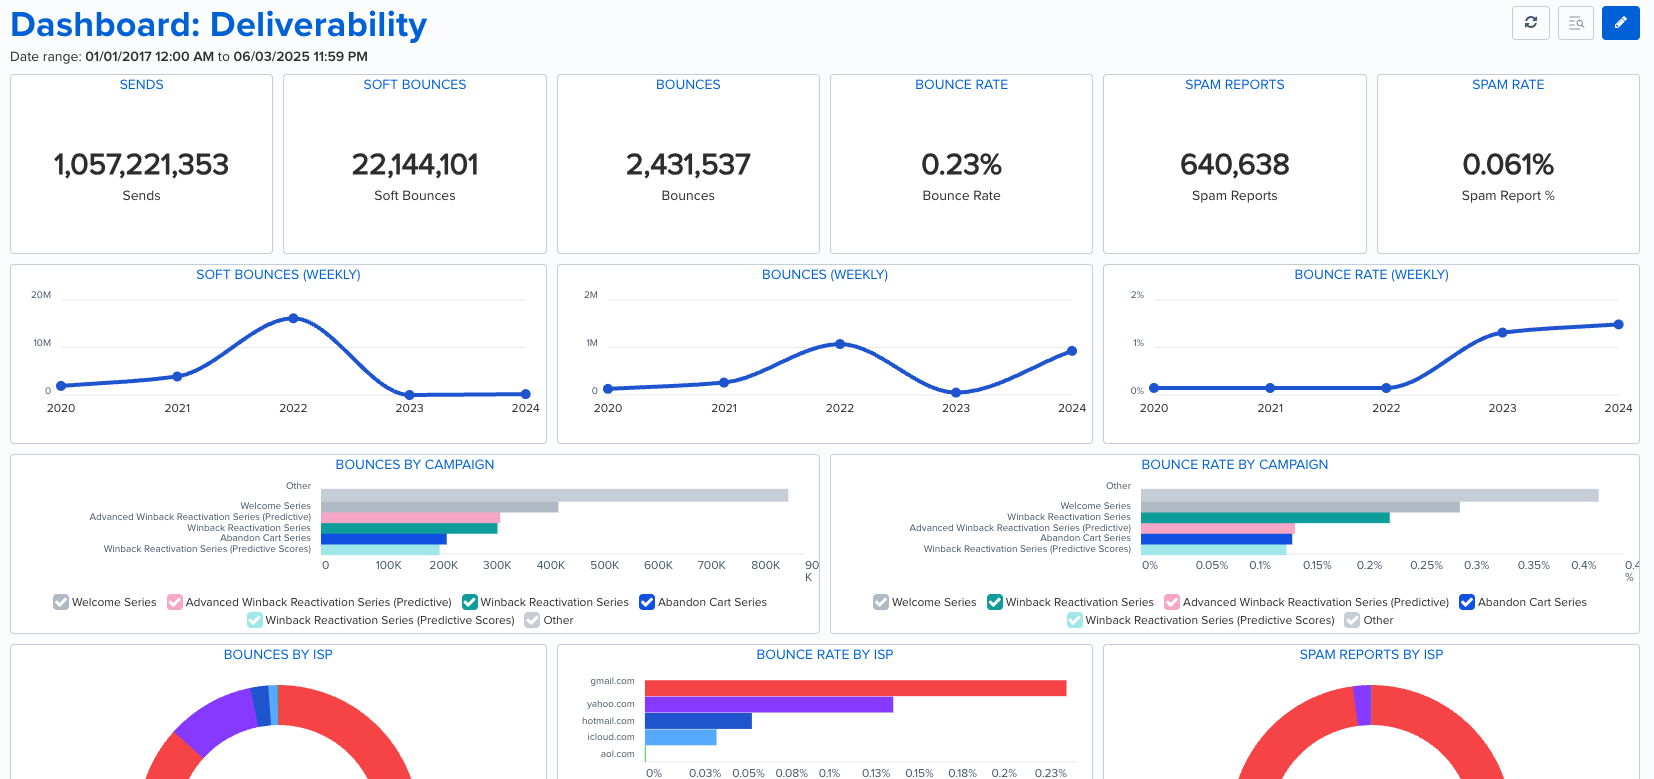This screenshot has width=1654, height=779.
Task: Click the teal Winback Reactivation bar in Bounces by Campaign
Action: (x=409, y=528)
